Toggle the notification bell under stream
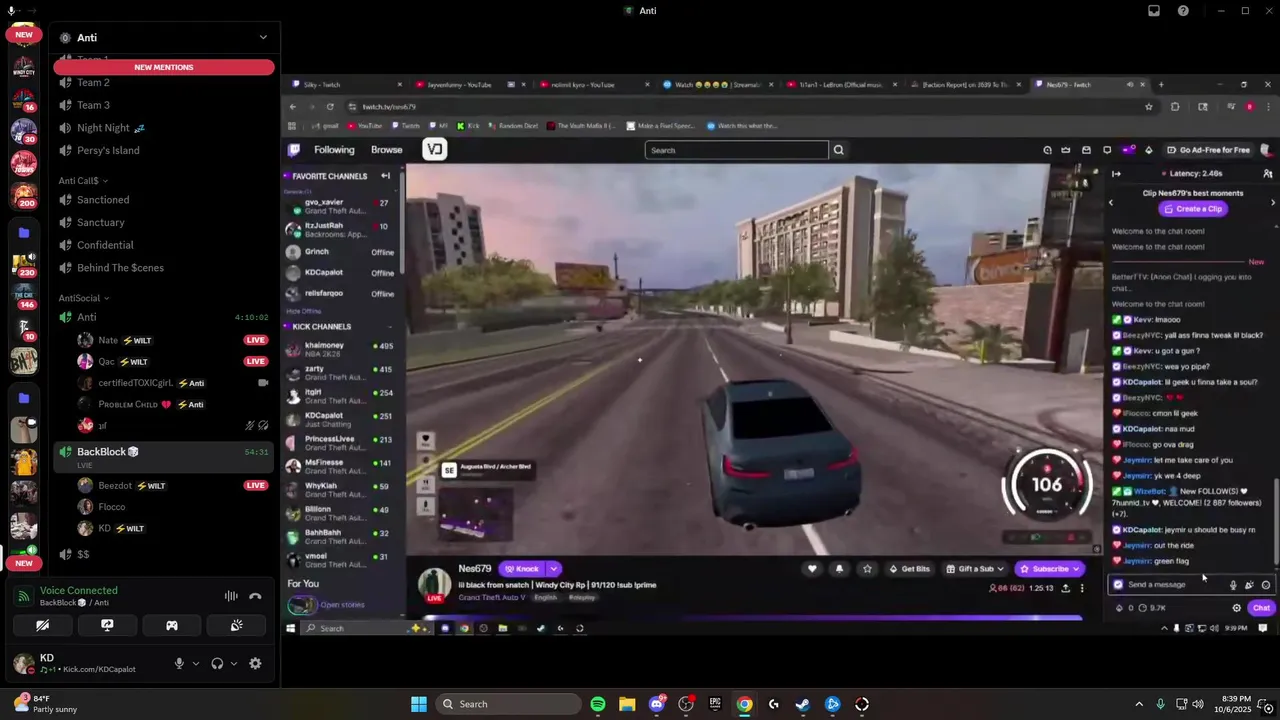This screenshot has width=1280, height=720. [x=839, y=569]
